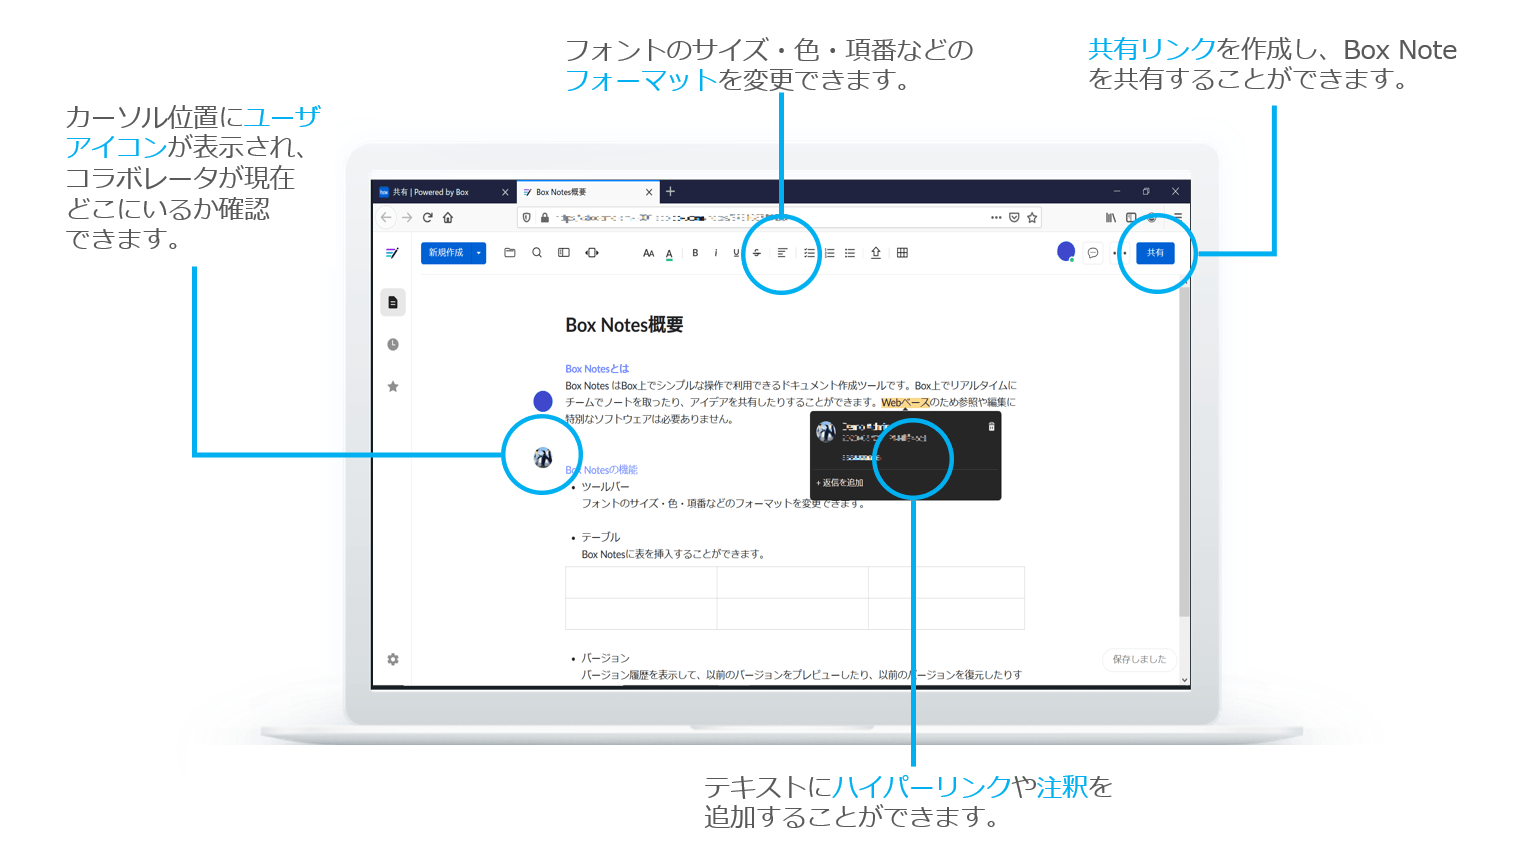
Task: Open the more options menu next to 共有
Action: tap(1122, 252)
